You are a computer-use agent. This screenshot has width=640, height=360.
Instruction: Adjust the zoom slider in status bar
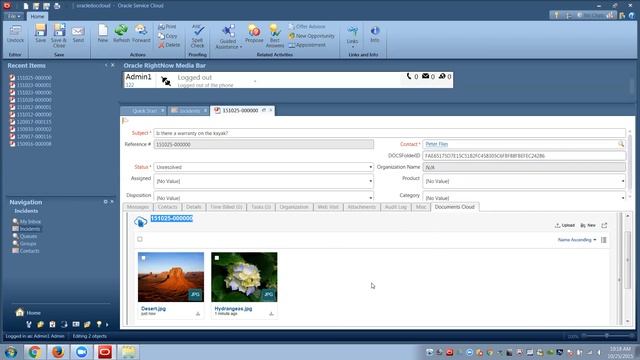click(607, 336)
